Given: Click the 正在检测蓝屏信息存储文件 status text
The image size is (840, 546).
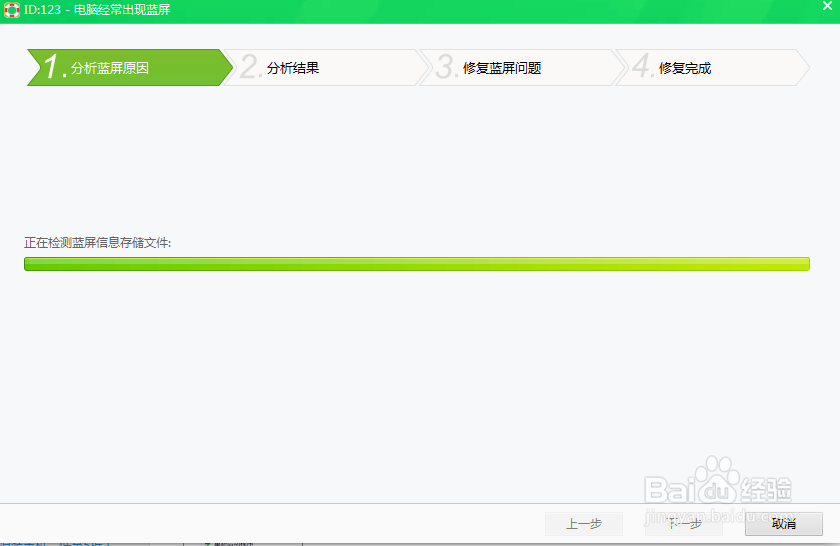Looking at the screenshot, I should point(98,243).
